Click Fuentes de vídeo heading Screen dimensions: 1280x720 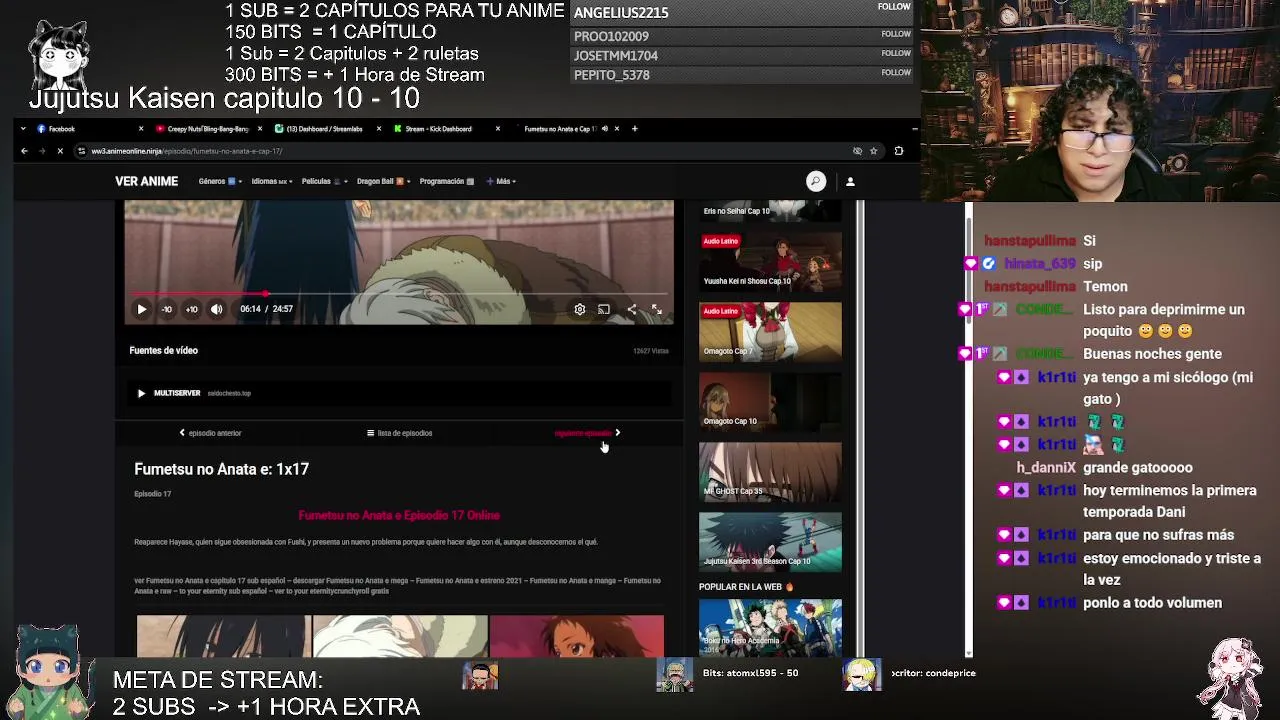pyautogui.click(x=163, y=351)
